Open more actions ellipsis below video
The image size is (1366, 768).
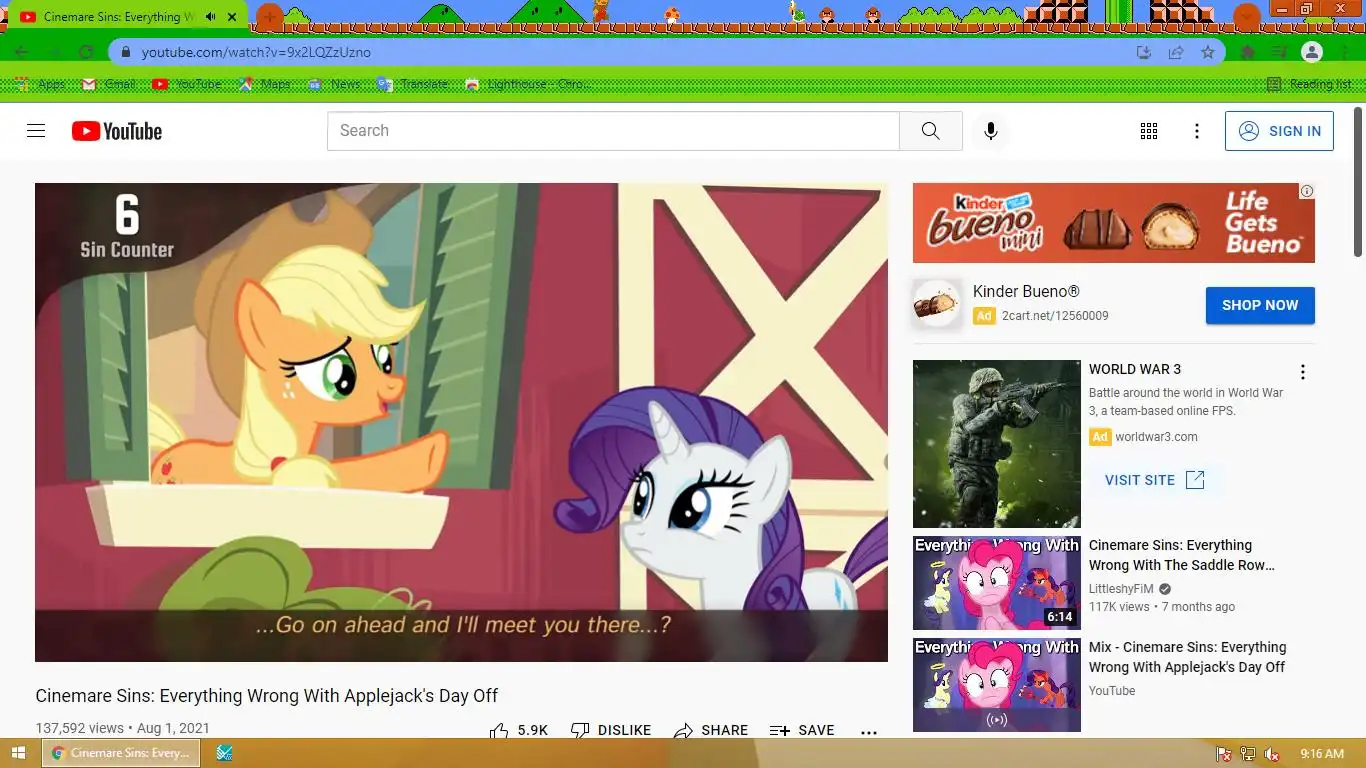point(869,731)
